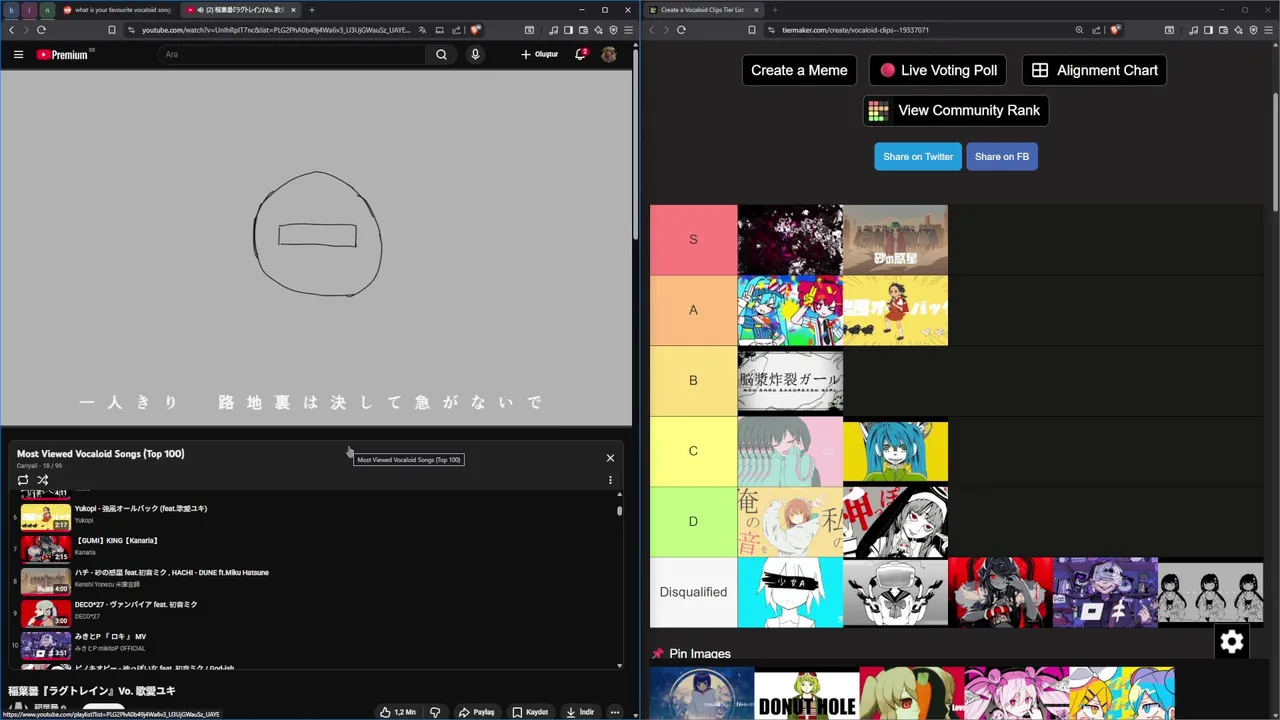Select the YouTube 稲葉曇 ラグトレイン tab
1280x720 pixels.
tap(240, 10)
